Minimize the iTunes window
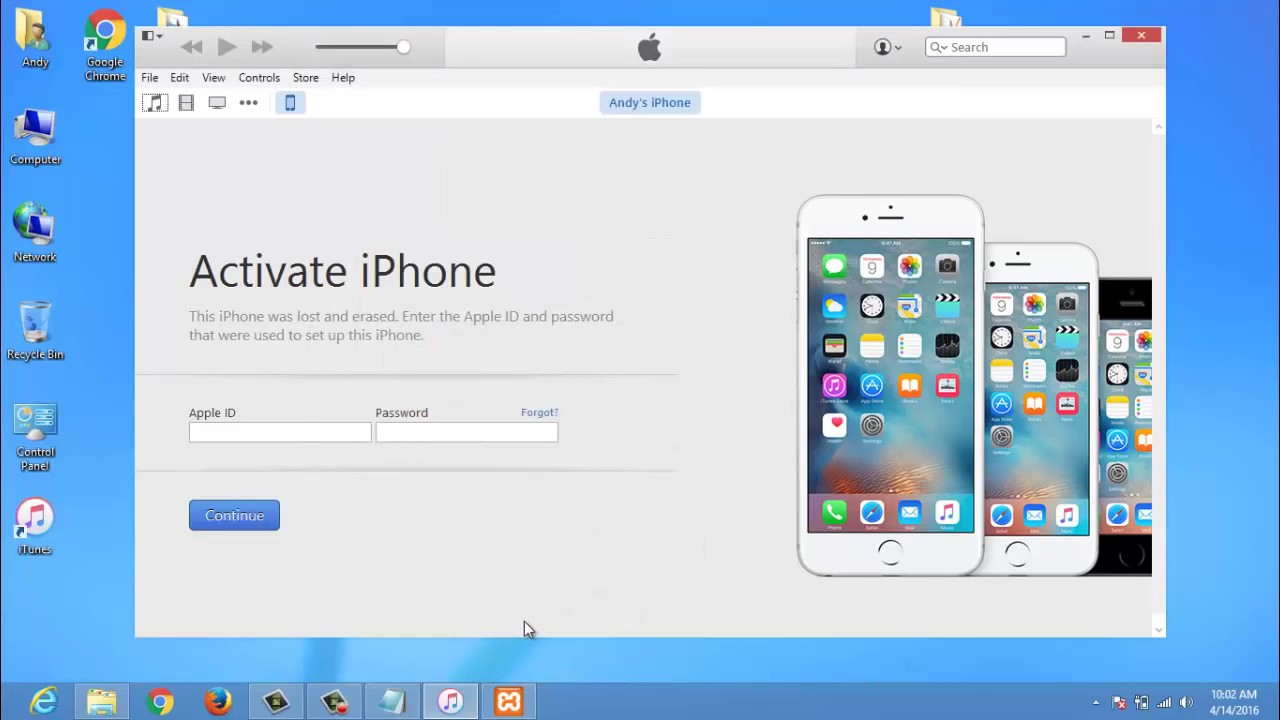The image size is (1280, 720). coord(1086,36)
